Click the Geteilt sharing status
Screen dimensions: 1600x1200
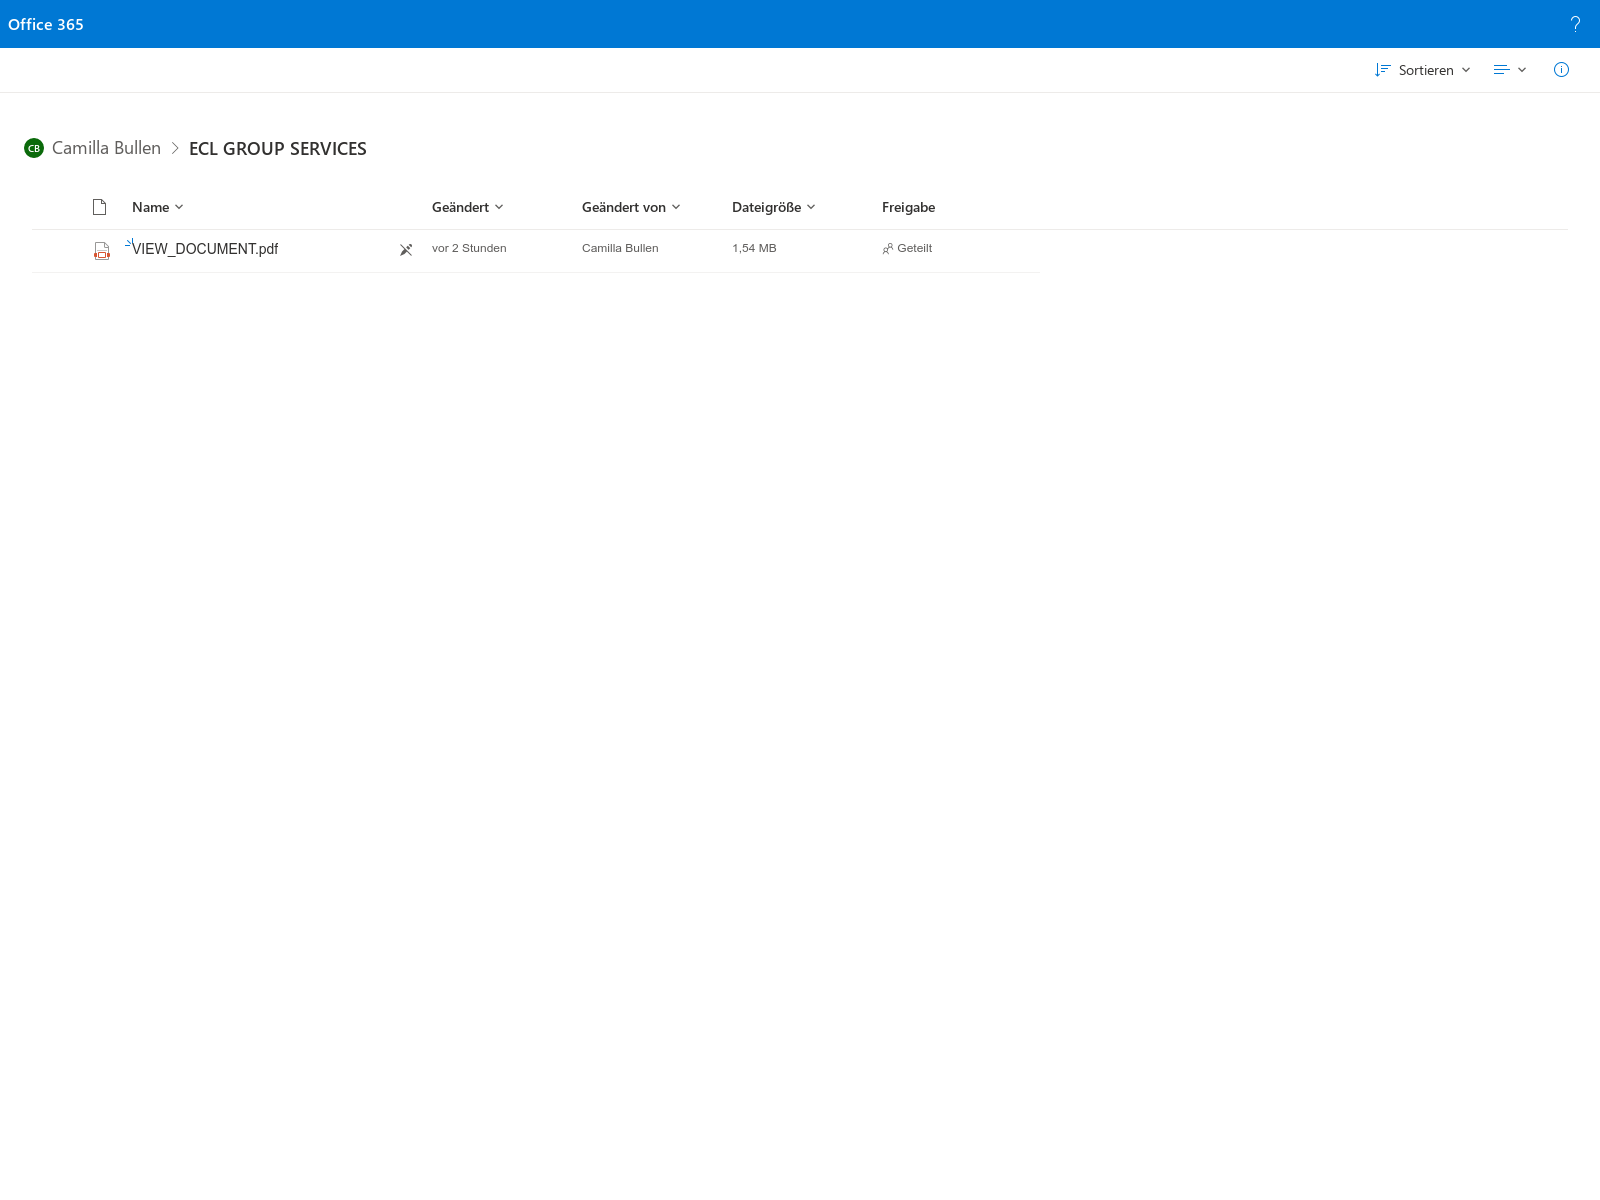click(x=914, y=248)
